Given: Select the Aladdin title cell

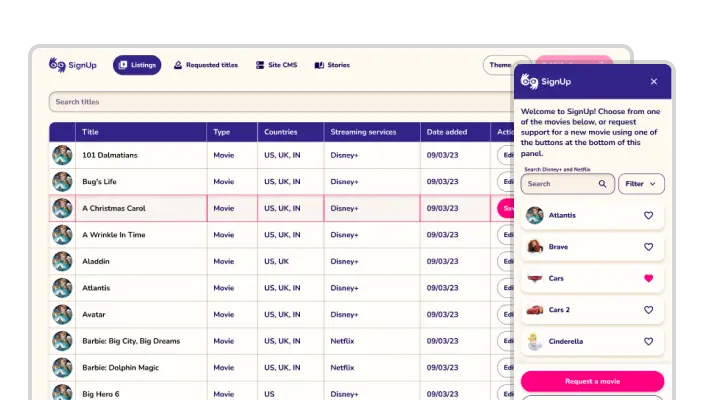Looking at the screenshot, I should coord(141,261).
